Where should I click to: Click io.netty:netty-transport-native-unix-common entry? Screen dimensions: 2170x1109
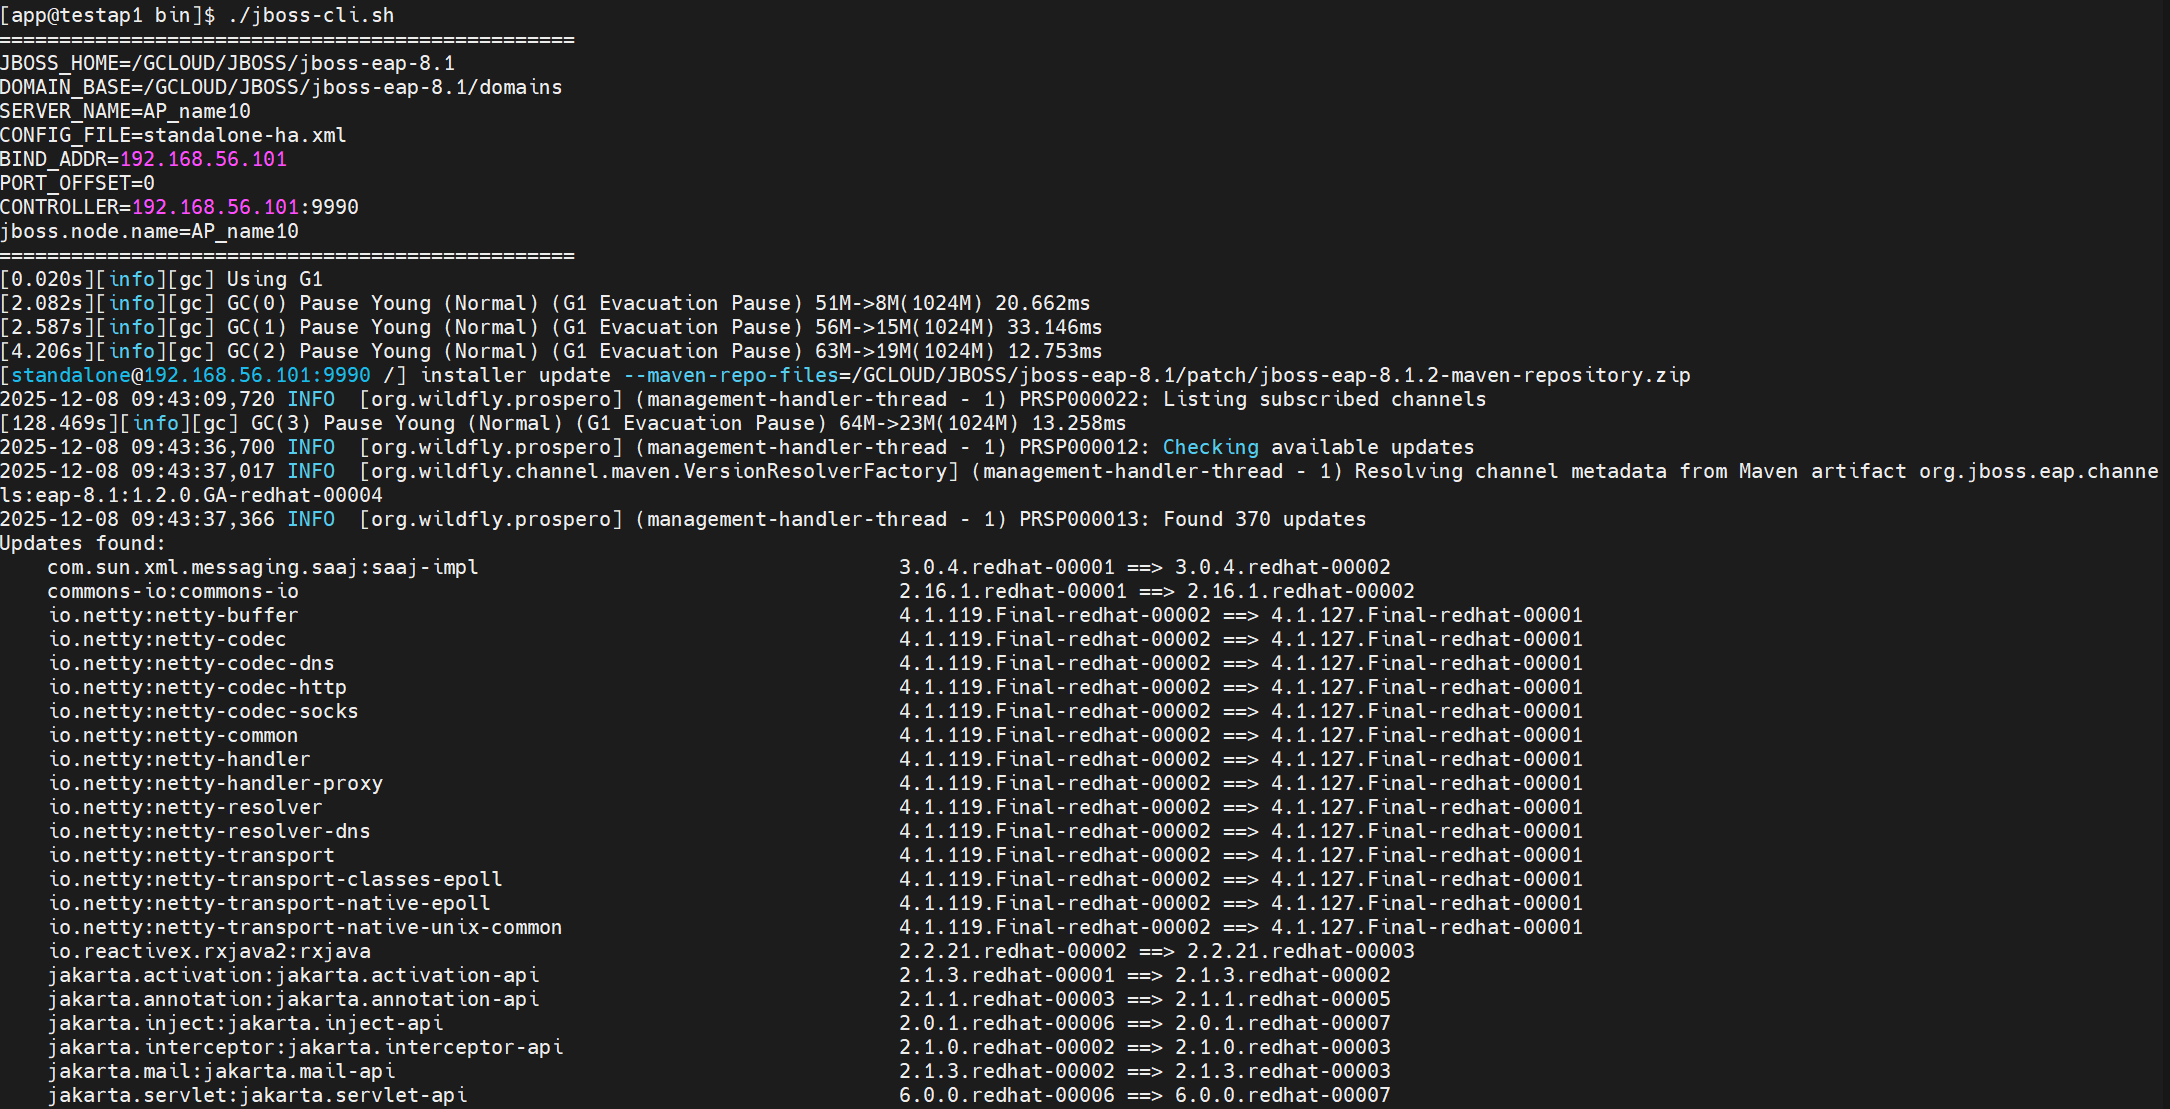pyautogui.click(x=304, y=927)
